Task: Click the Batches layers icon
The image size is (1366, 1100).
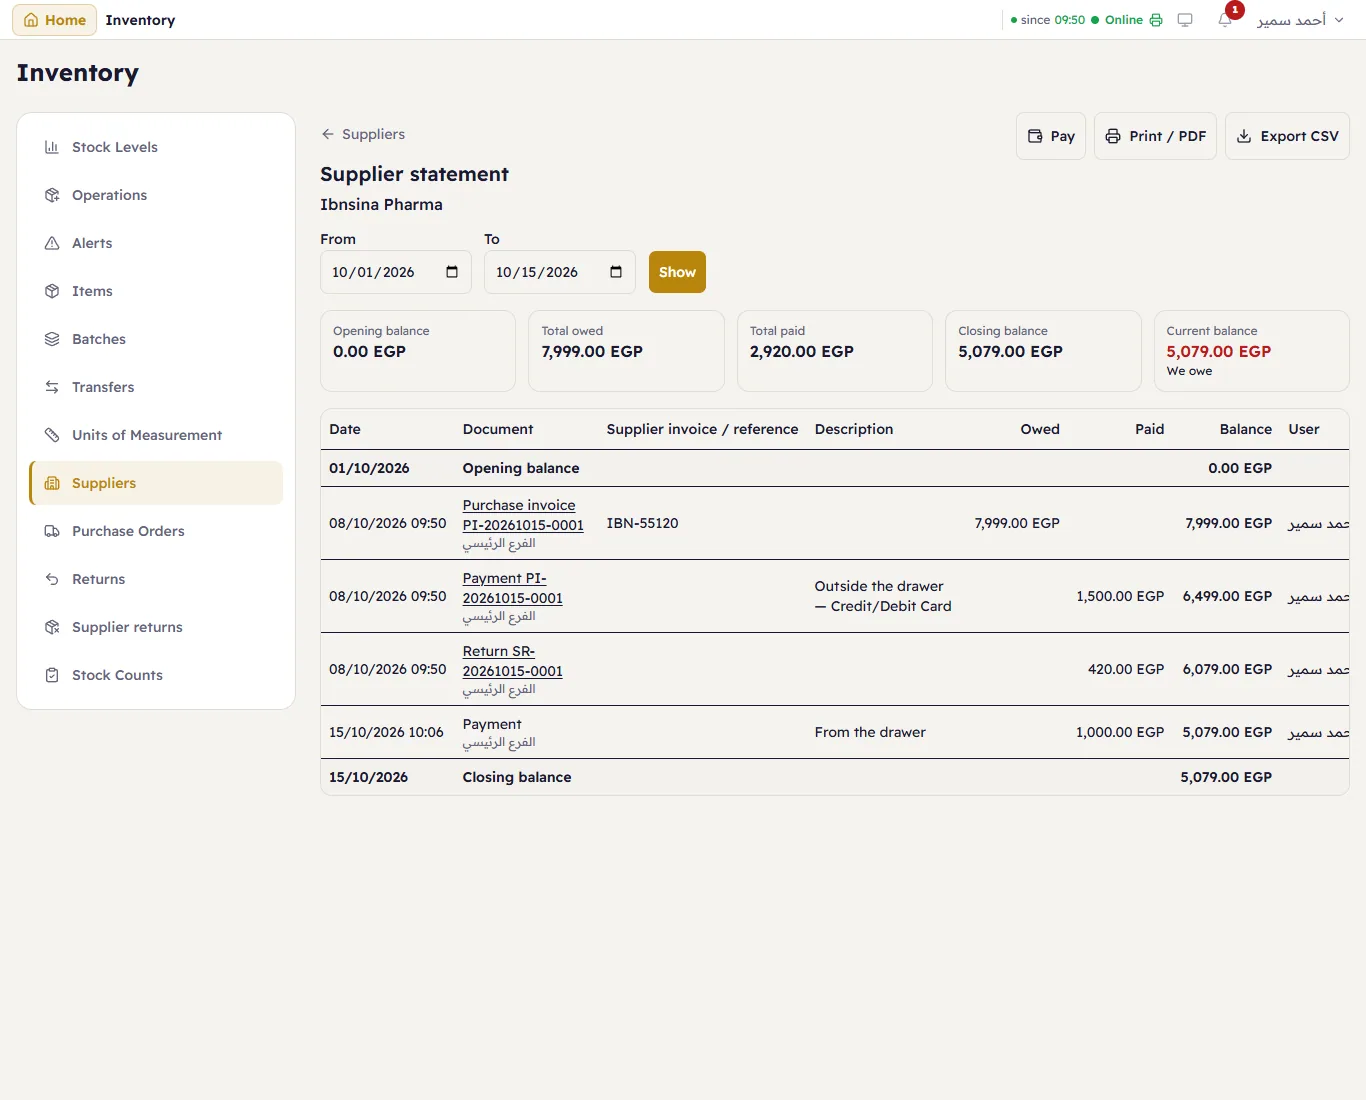Action: pyautogui.click(x=52, y=339)
